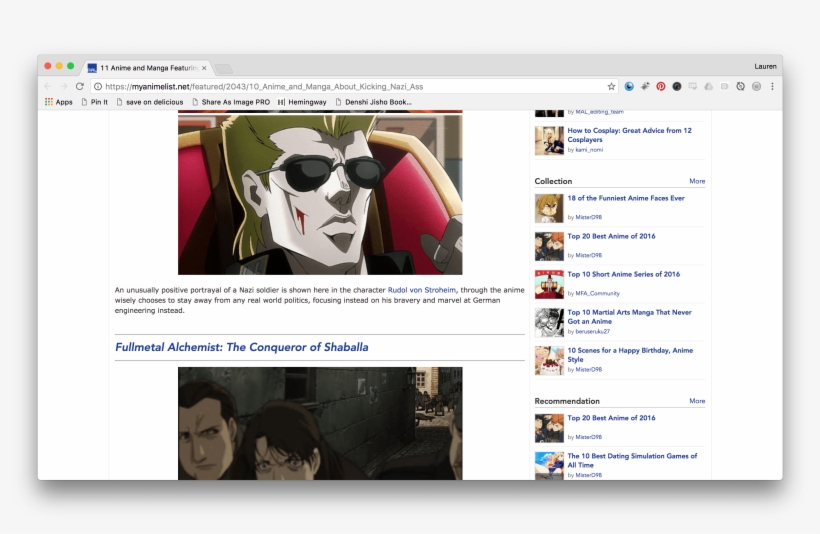This screenshot has width=820, height=534.
Task: Reload the page with refresh icon
Action: click(x=79, y=86)
